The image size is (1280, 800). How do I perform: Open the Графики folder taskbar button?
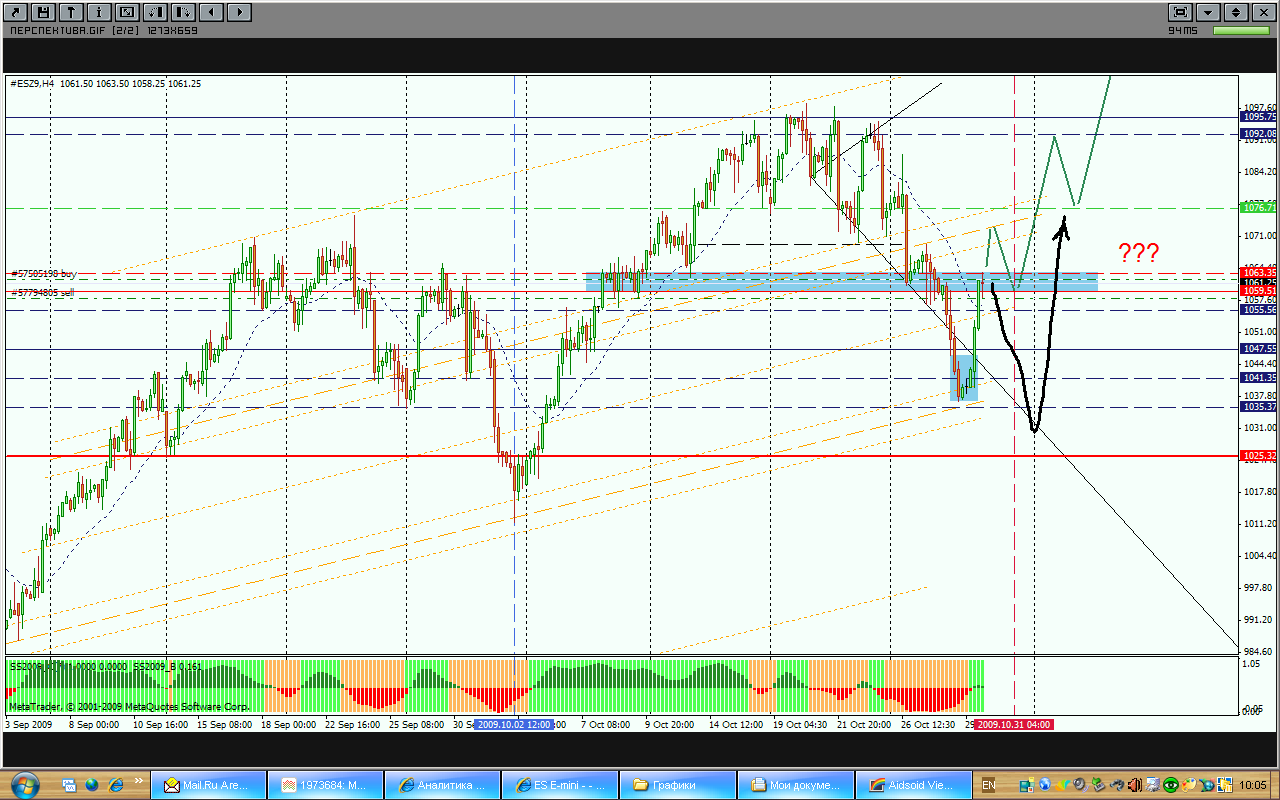676,785
